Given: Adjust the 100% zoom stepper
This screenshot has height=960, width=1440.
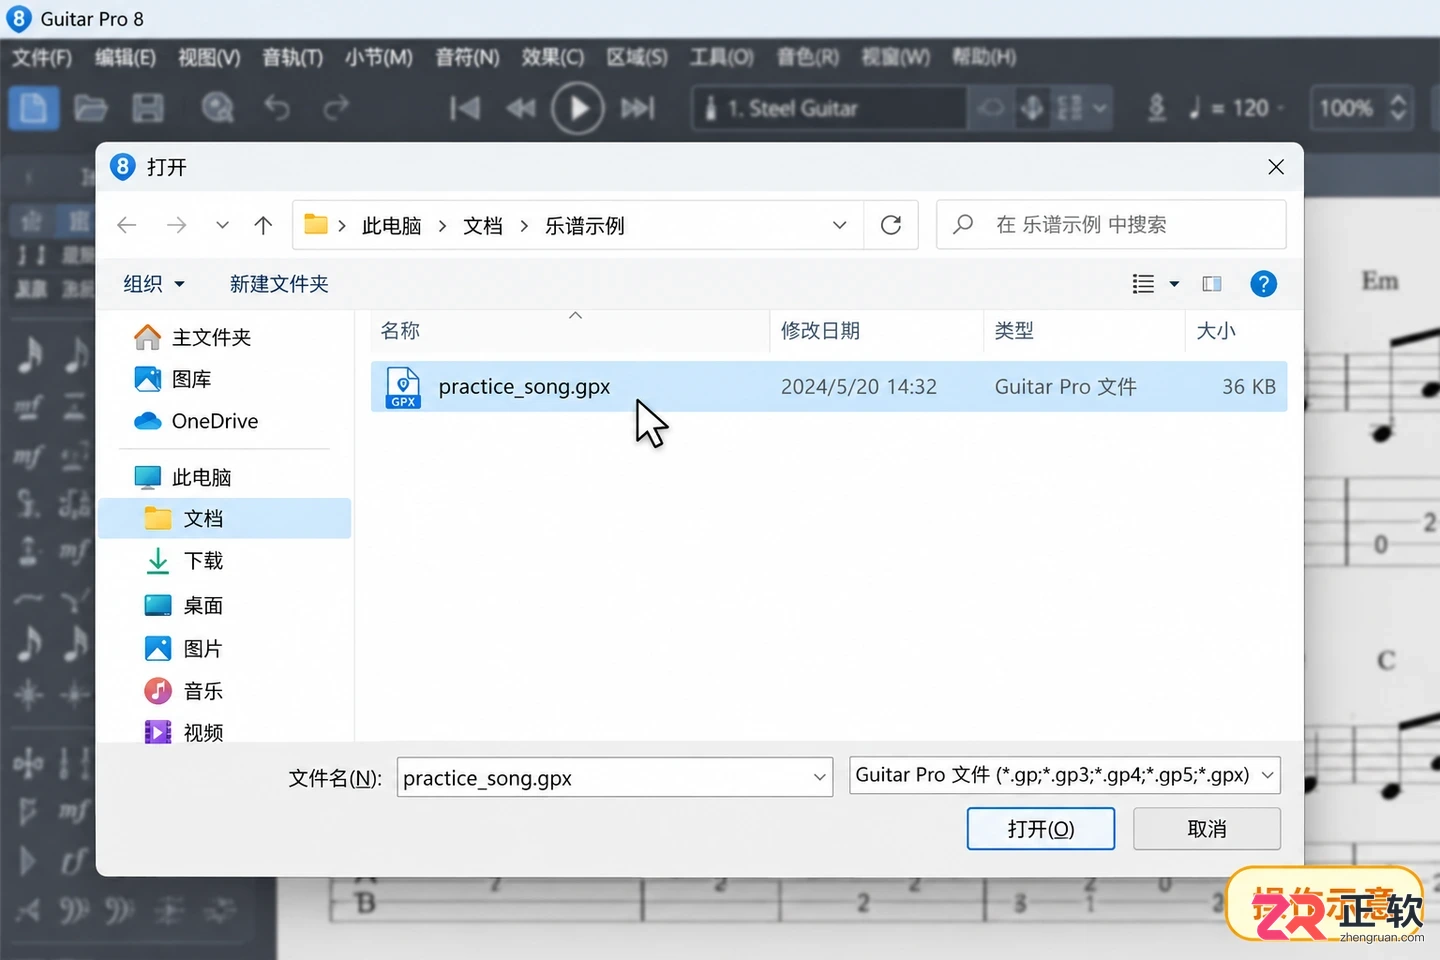Looking at the screenshot, I should (x=1398, y=108).
